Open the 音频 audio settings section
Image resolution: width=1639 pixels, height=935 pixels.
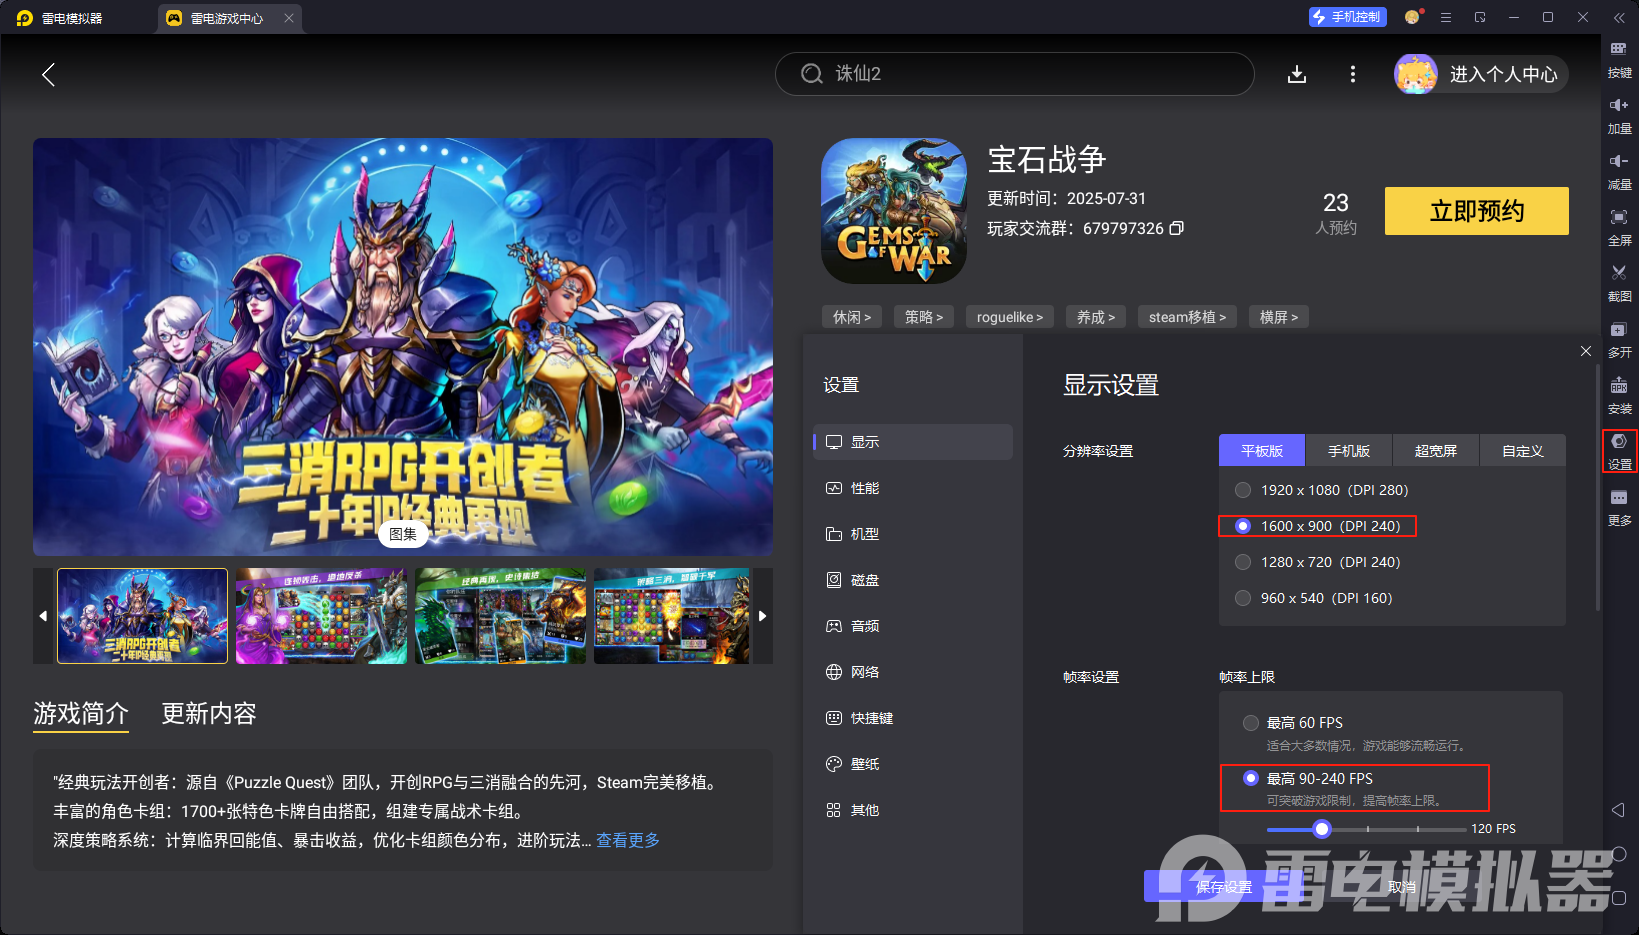click(865, 625)
